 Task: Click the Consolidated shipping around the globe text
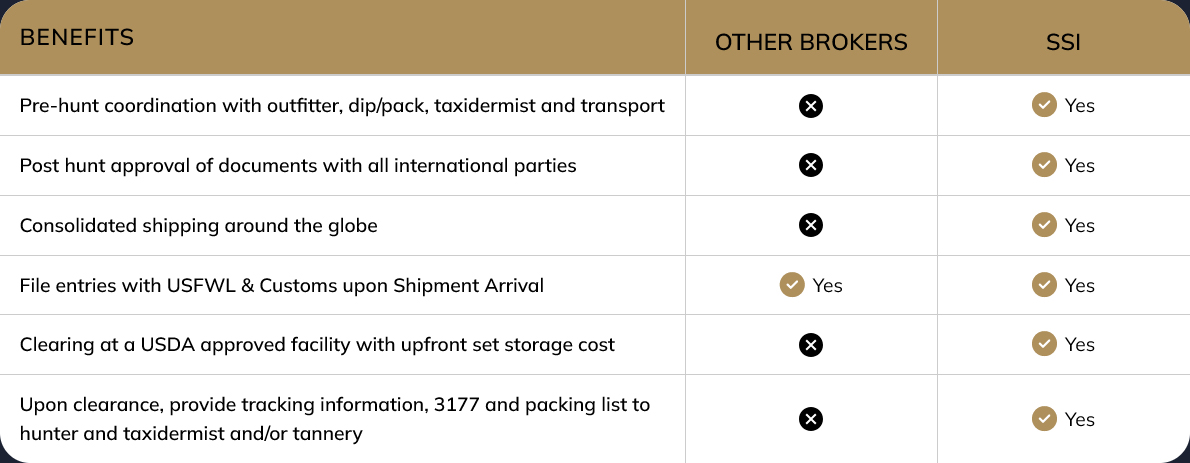point(199,225)
